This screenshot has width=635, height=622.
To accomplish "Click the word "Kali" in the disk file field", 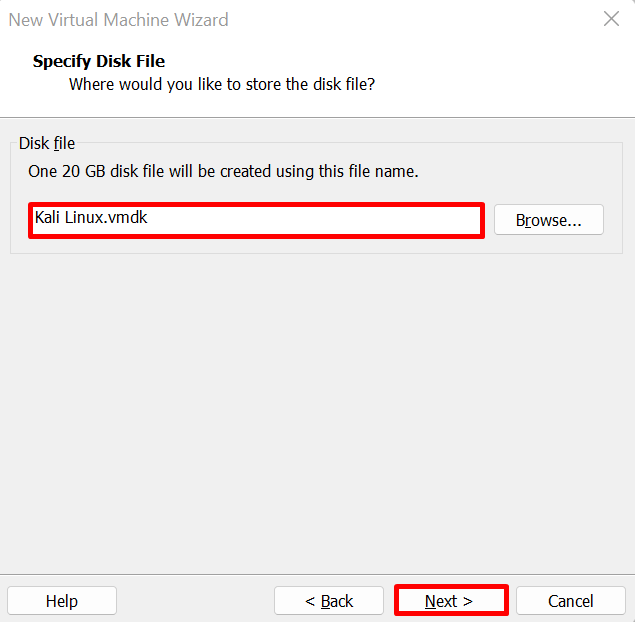I will (47, 217).
